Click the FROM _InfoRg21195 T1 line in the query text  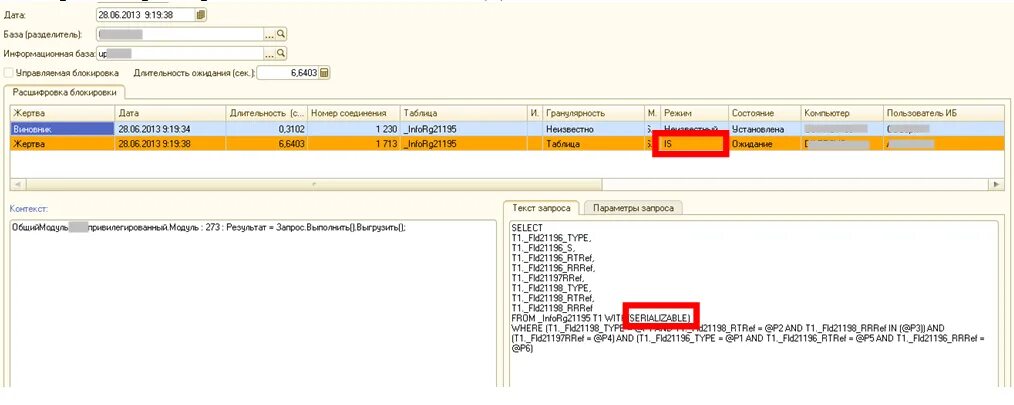601,318
